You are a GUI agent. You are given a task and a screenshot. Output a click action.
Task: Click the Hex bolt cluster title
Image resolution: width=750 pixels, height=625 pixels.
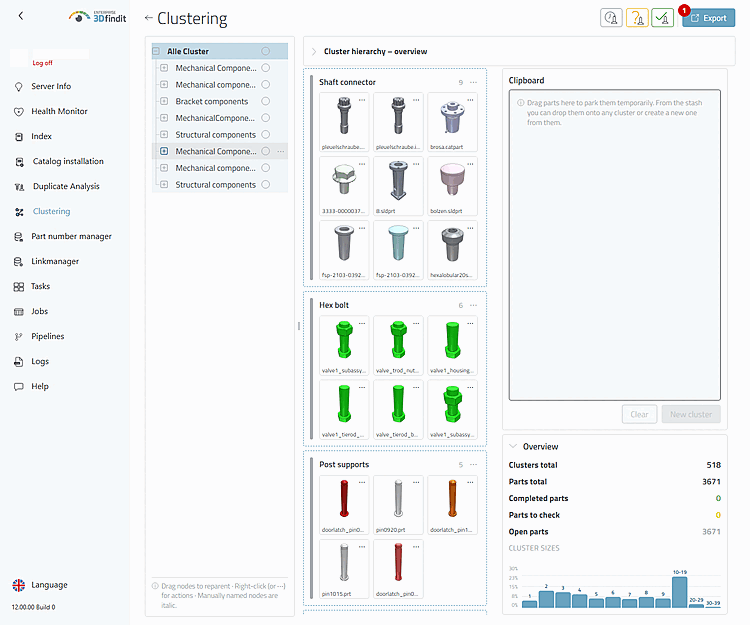point(334,305)
